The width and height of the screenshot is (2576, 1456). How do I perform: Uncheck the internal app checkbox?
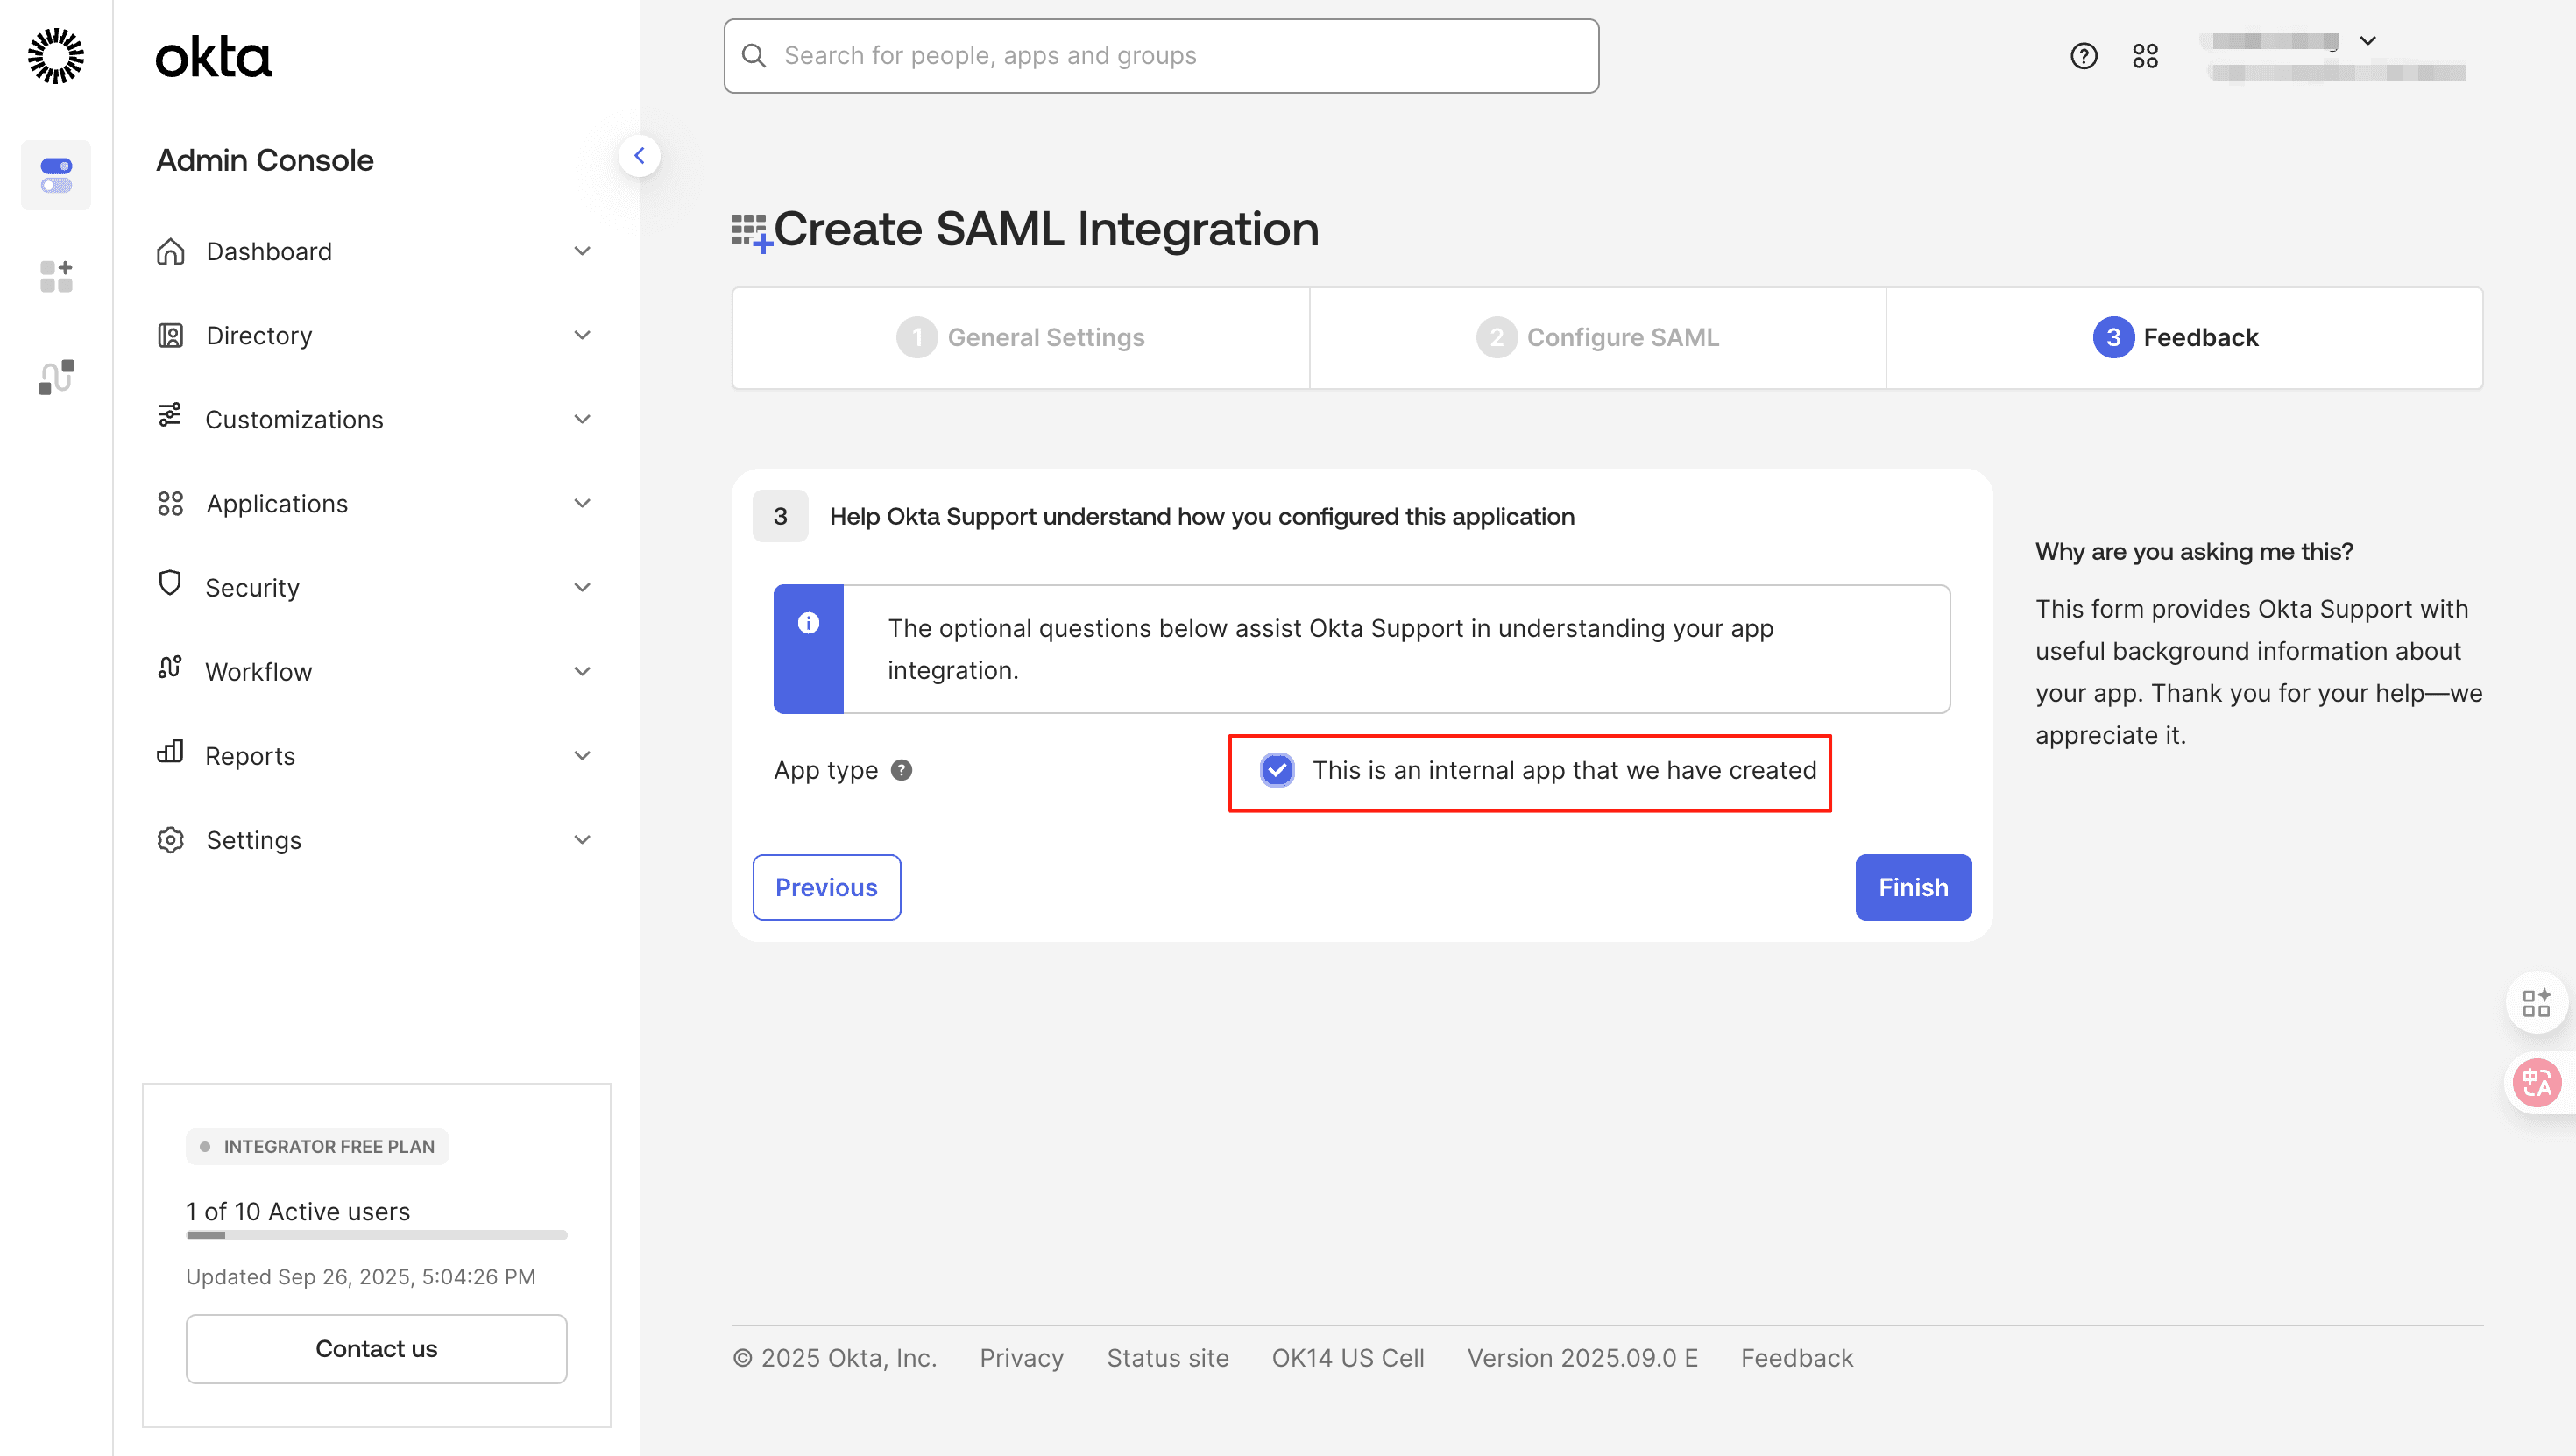pyautogui.click(x=1277, y=770)
